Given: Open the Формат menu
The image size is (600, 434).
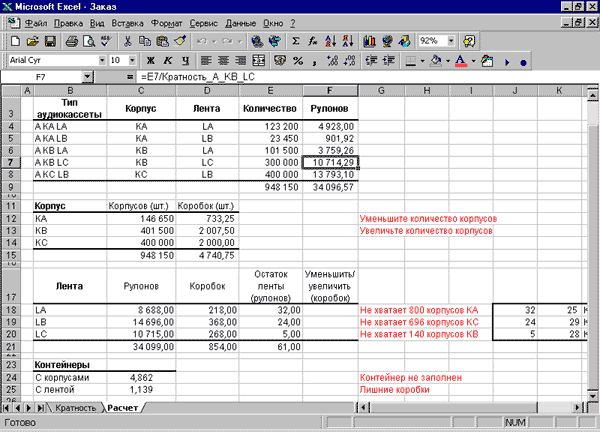Looking at the screenshot, I should tap(166, 23).
